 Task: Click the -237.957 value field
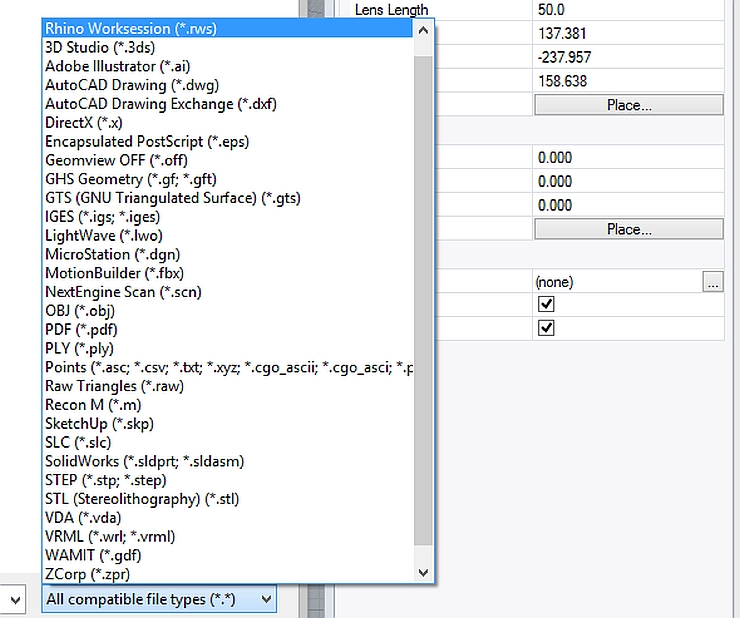[x=628, y=57]
